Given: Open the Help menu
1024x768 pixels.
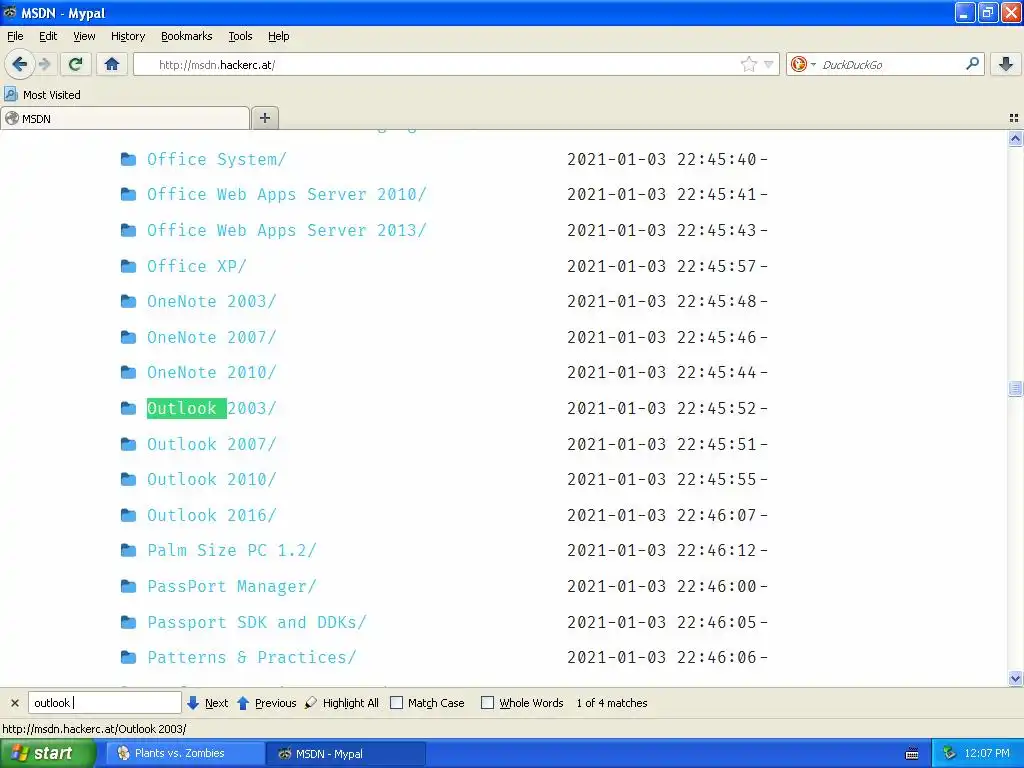Looking at the screenshot, I should pos(279,36).
